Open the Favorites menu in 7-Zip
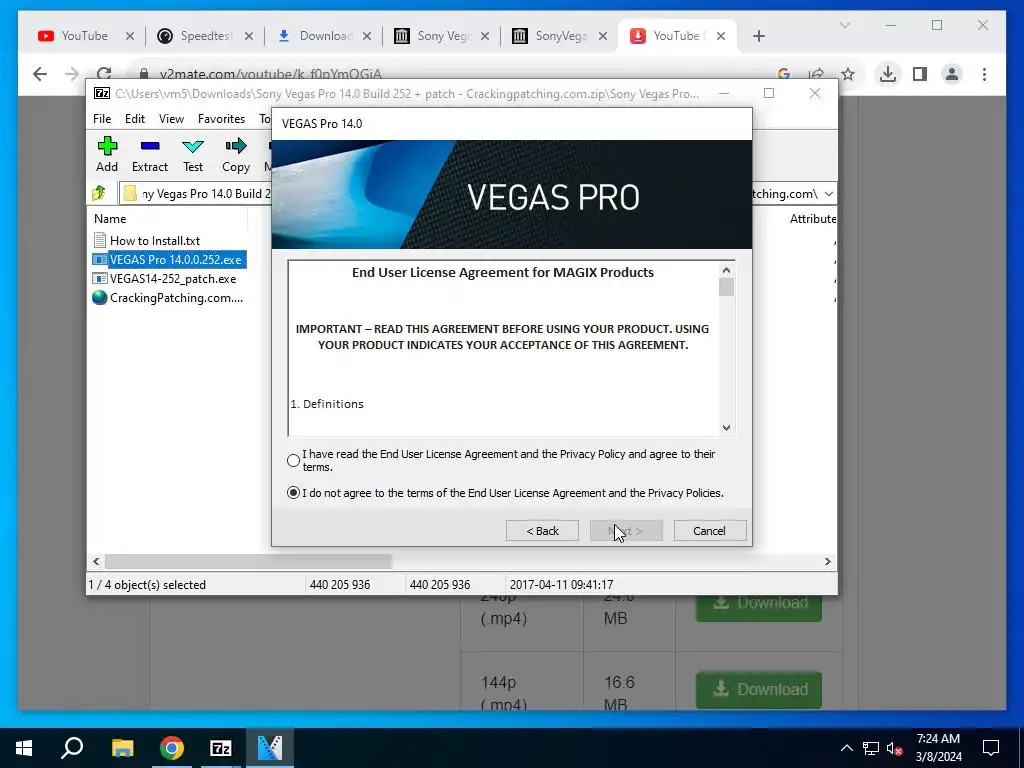 tap(221, 119)
